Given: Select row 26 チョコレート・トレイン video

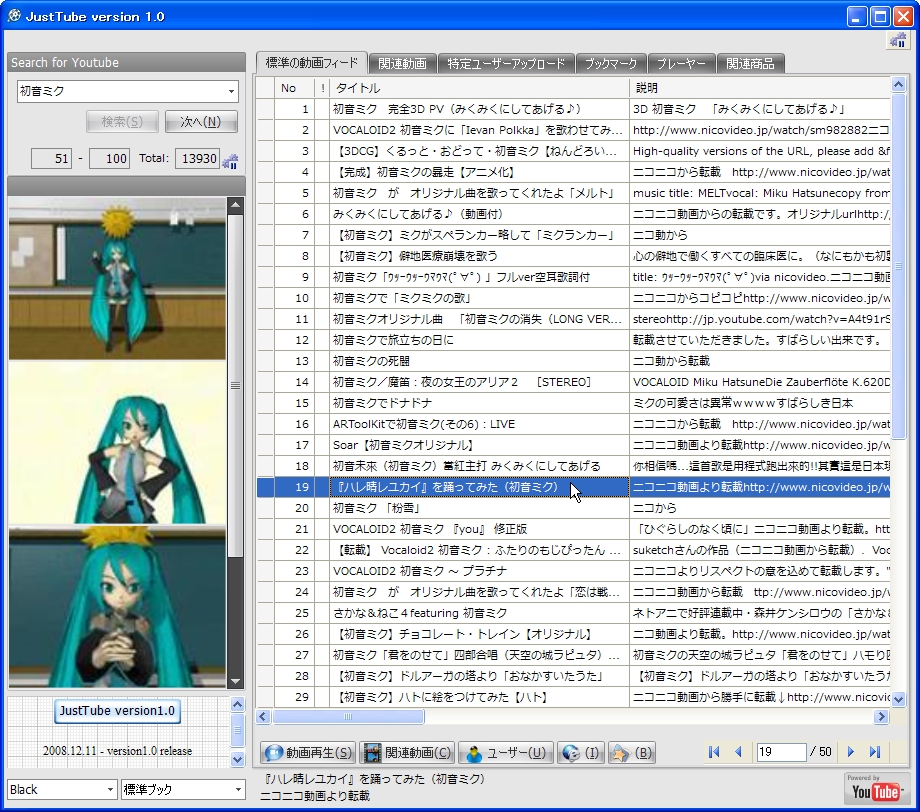Looking at the screenshot, I should (573, 634).
